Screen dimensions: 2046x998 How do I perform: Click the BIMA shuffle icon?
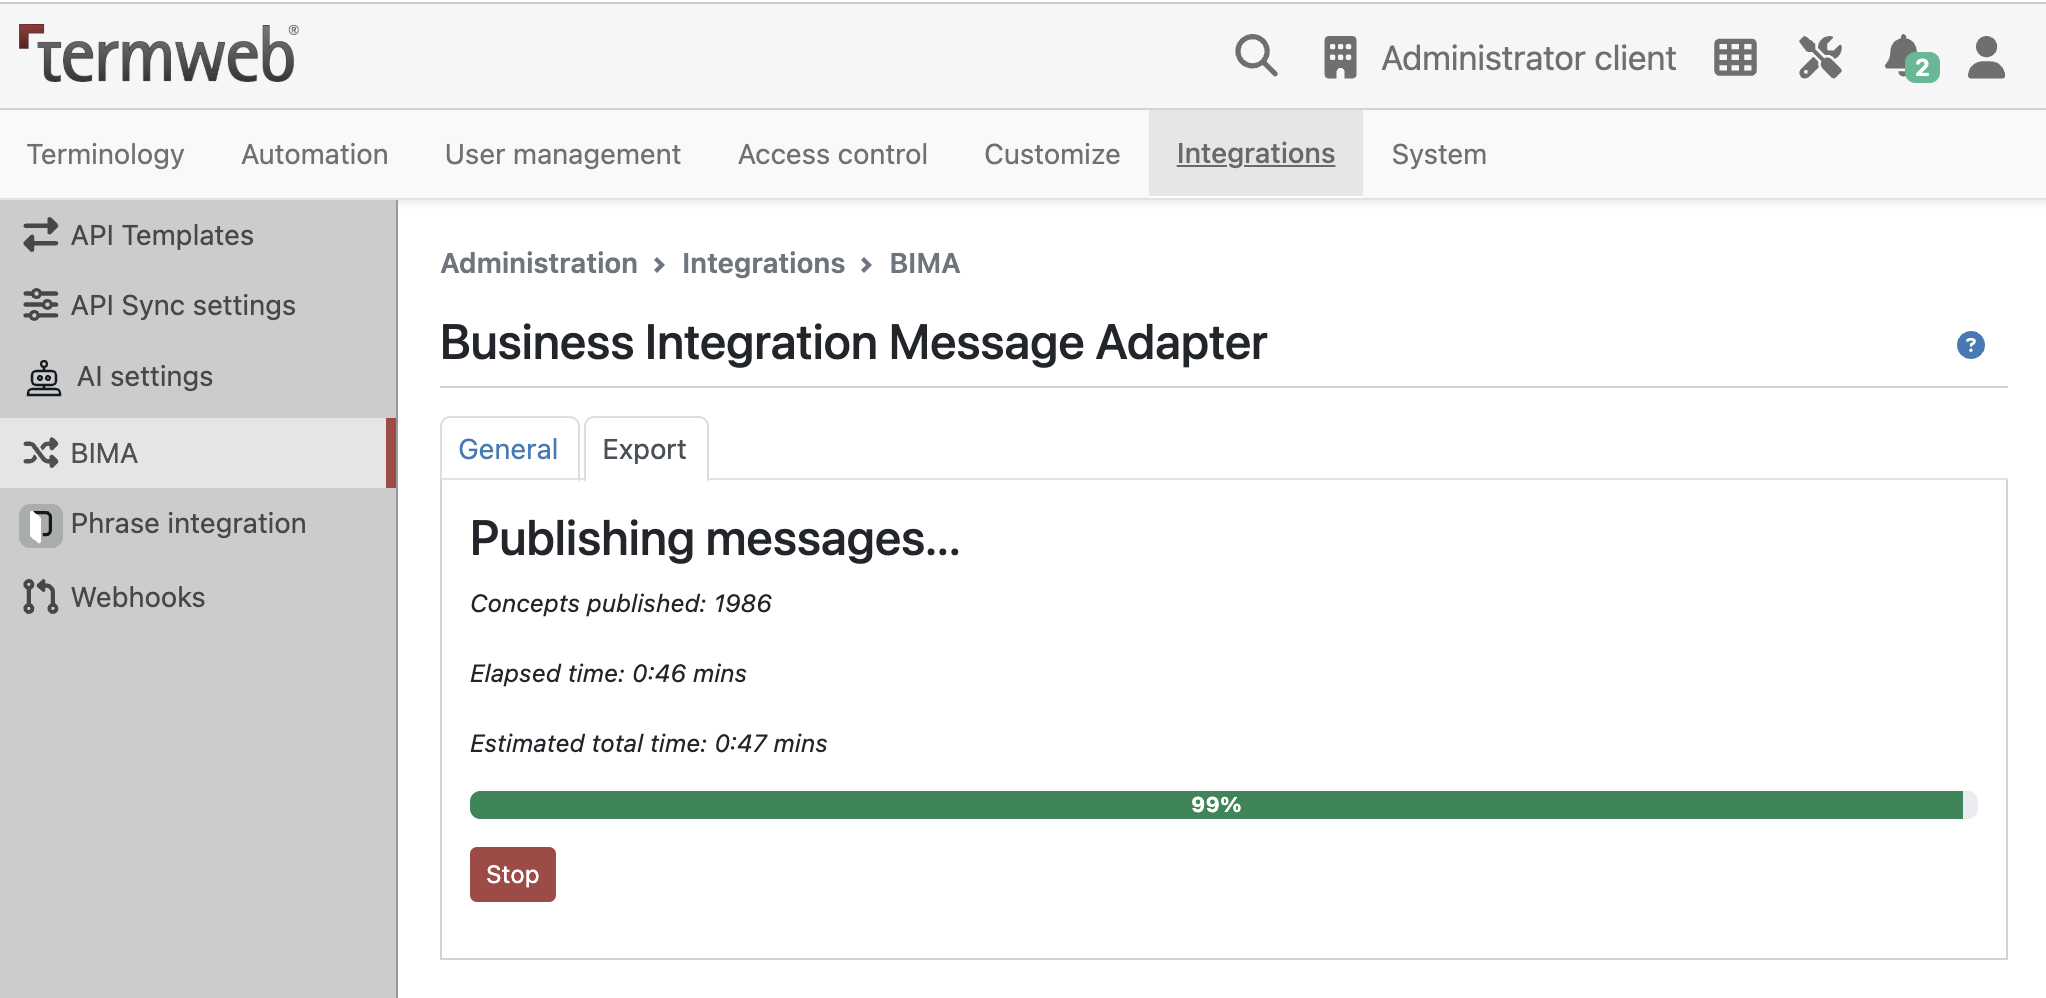point(41,453)
